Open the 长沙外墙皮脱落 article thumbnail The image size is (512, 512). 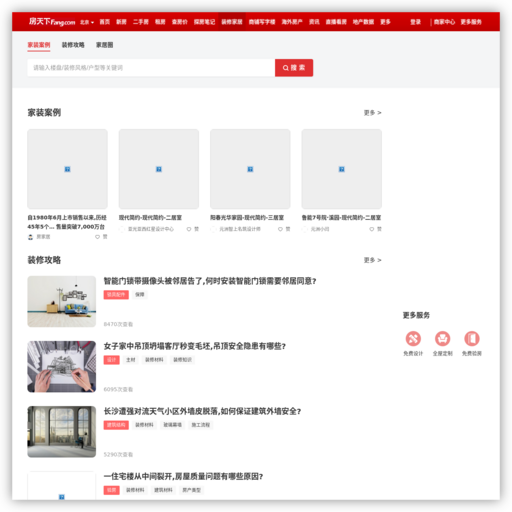(62, 432)
